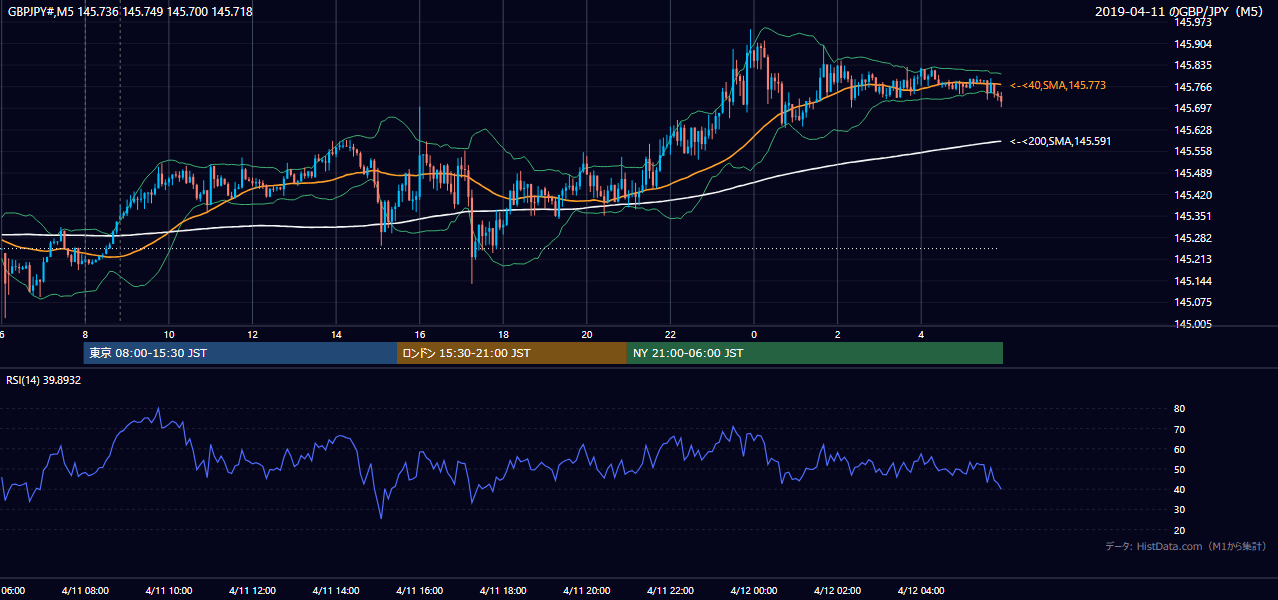Viewport: 1278px width, 600px height.
Task: Click RSI scale value 30
Action: click(1179, 510)
